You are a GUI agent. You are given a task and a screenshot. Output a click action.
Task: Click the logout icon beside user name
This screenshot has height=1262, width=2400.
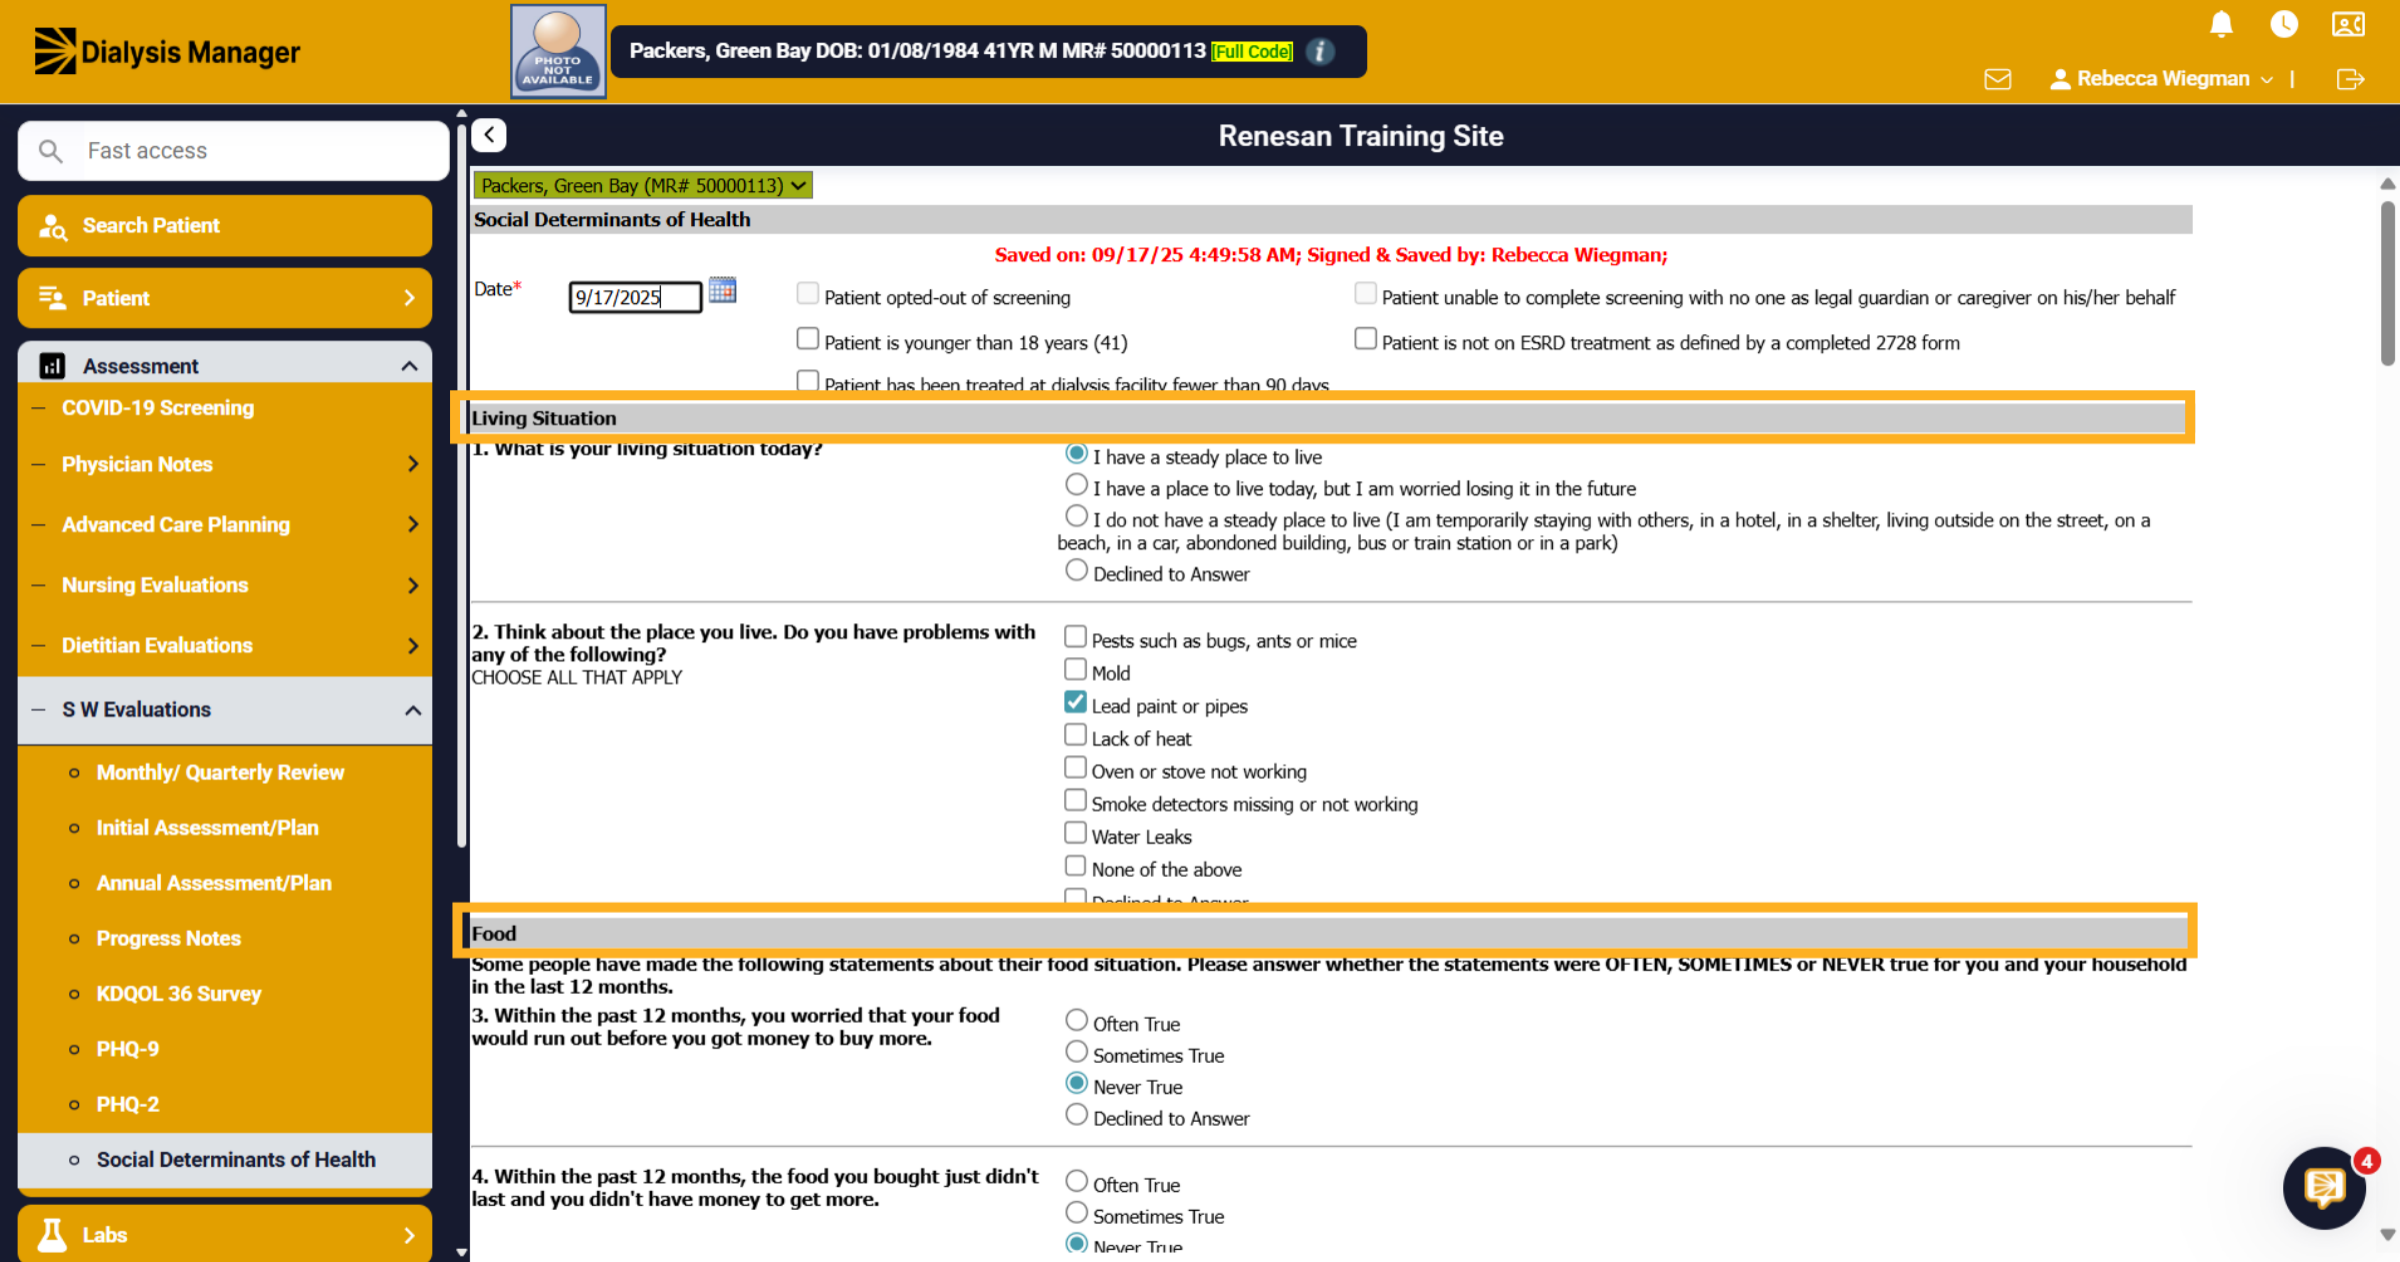click(2350, 79)
